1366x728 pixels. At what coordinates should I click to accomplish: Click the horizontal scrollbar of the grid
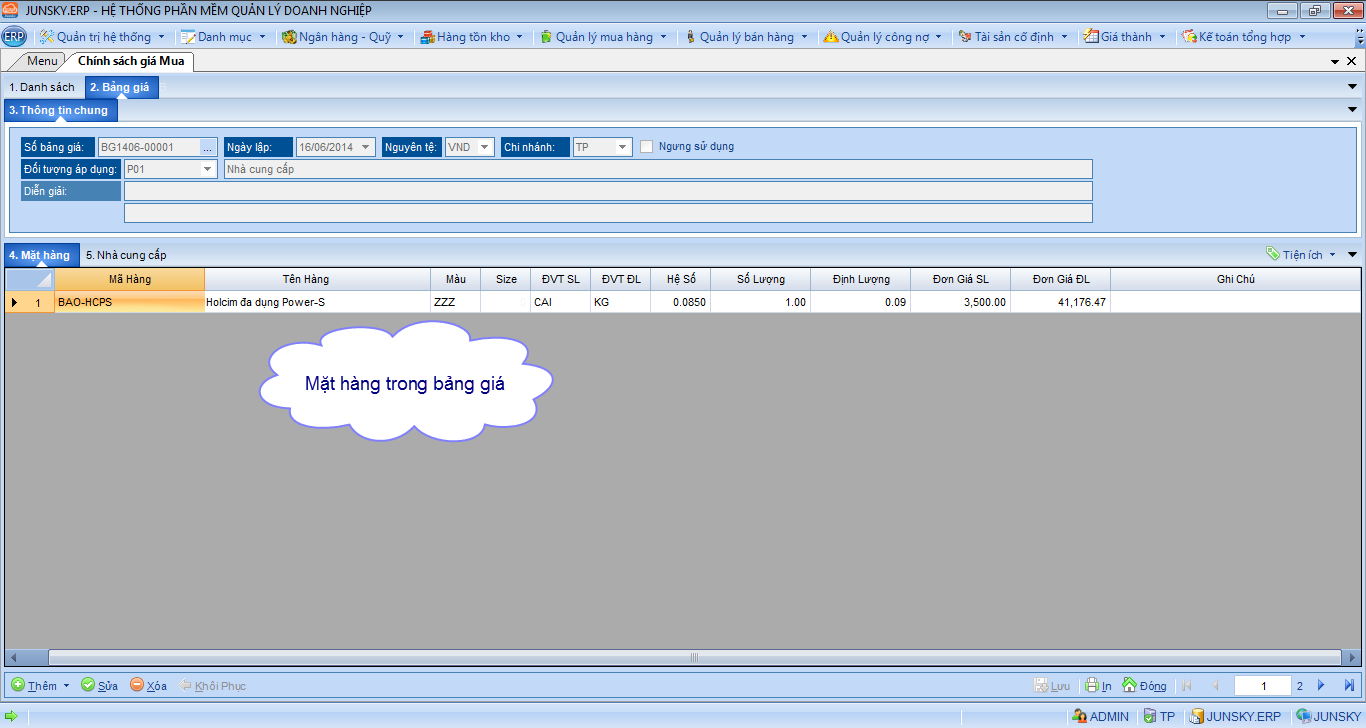pos(693,657)
